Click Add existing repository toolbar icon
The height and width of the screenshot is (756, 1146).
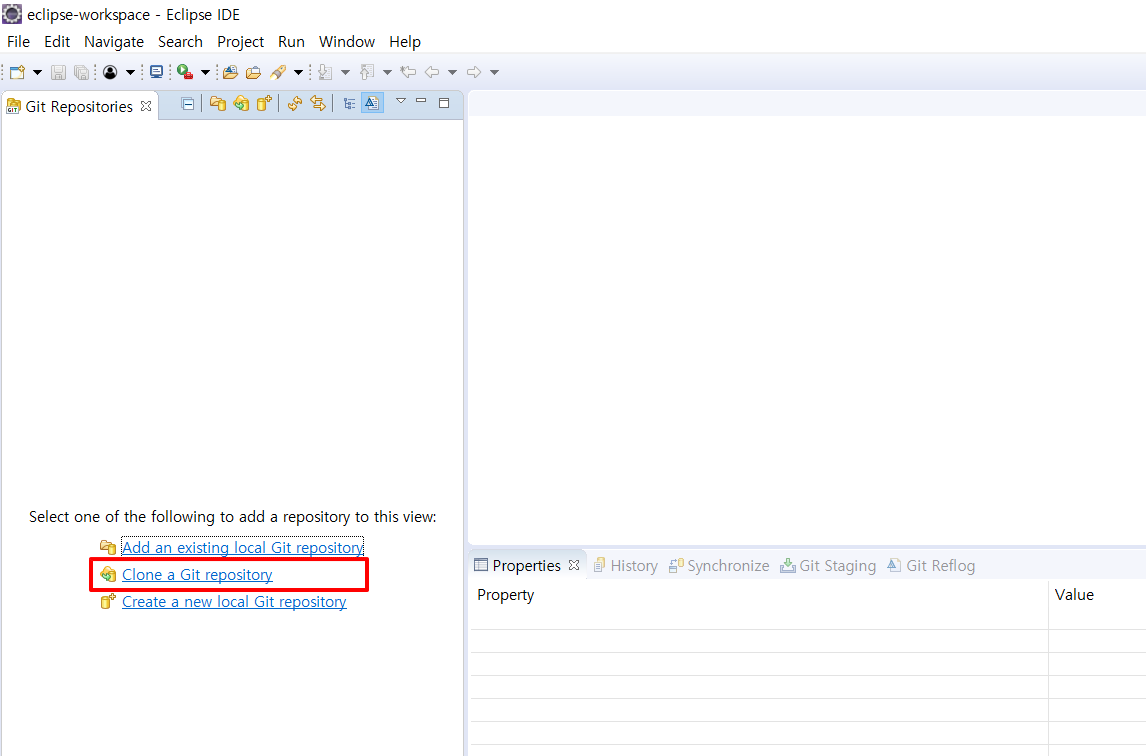[218, 104]
